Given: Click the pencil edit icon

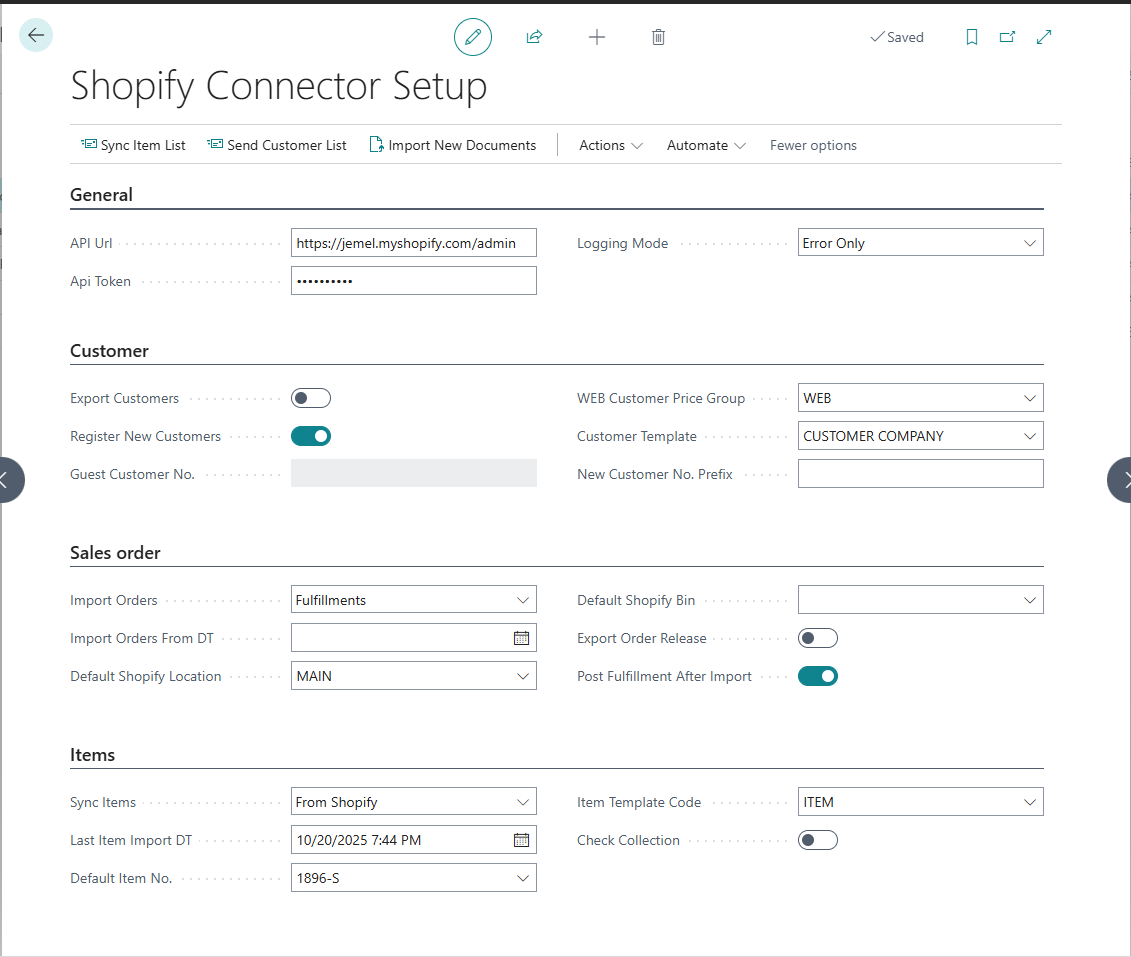Looking at the screenshot, I should (473, 37).
